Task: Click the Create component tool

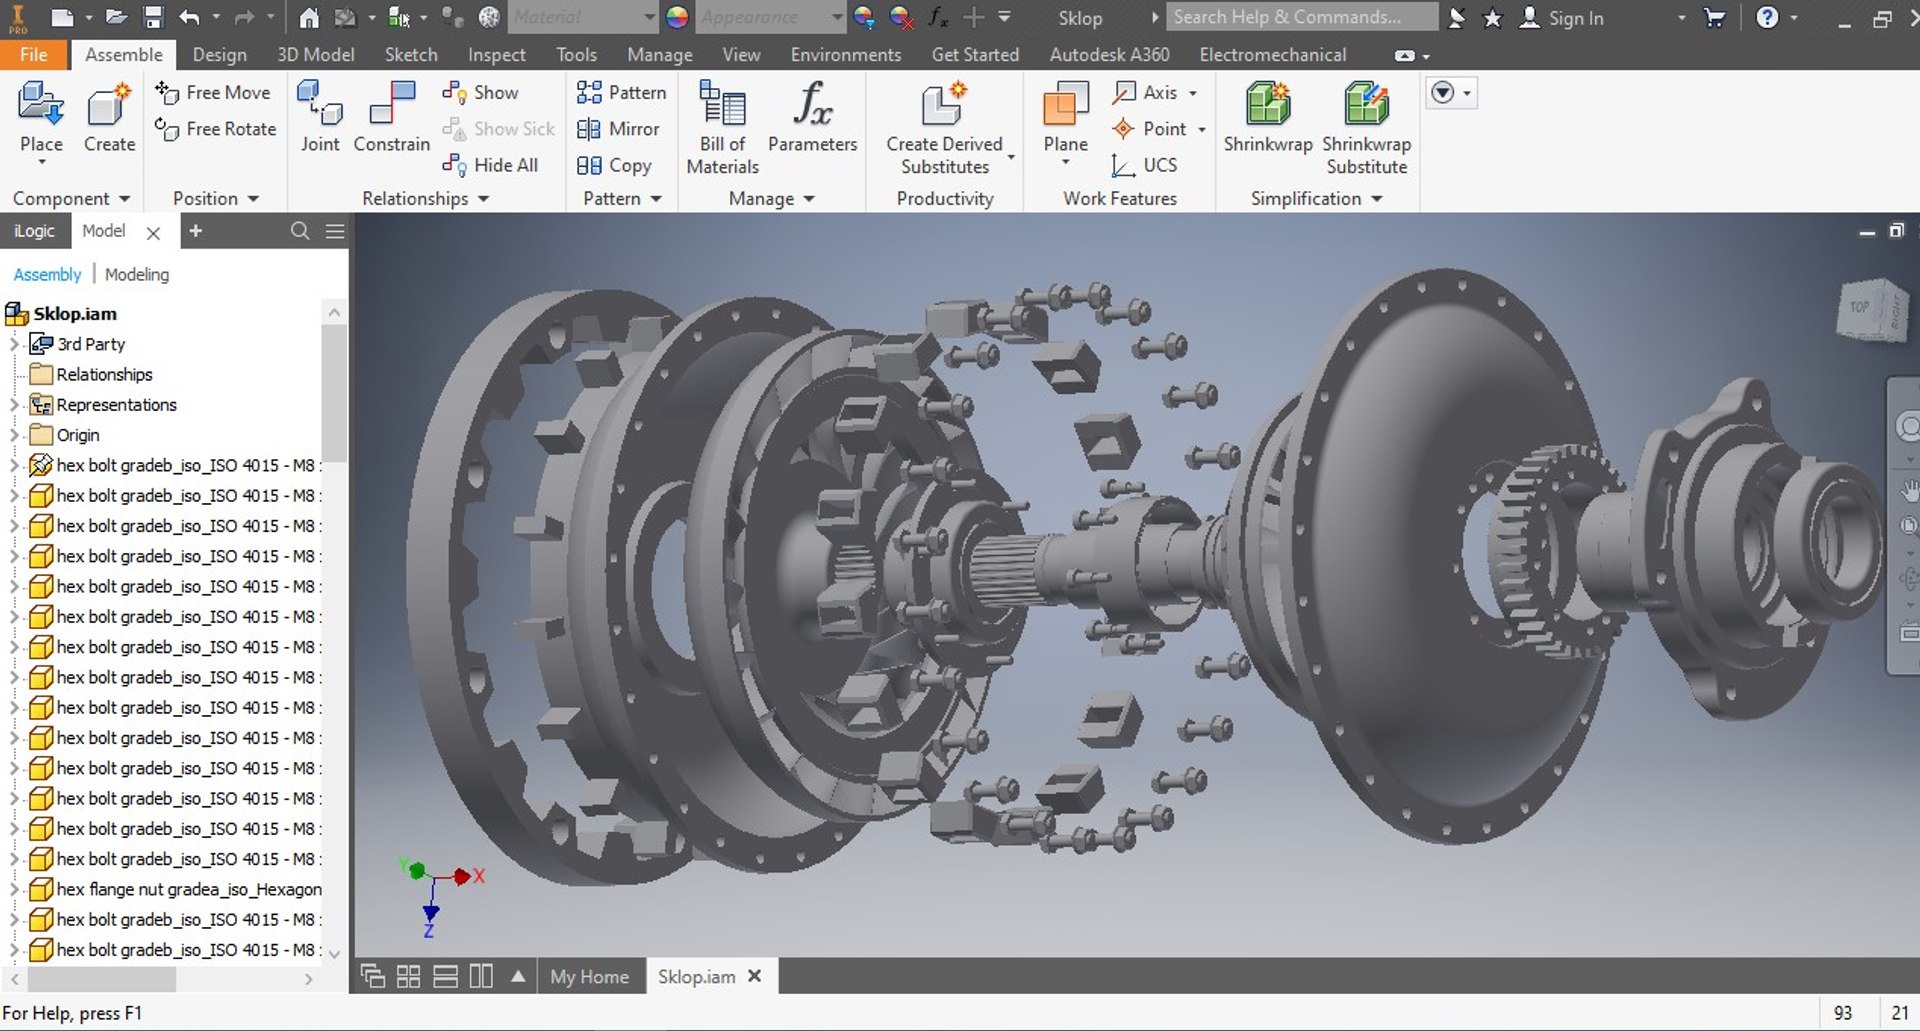Action: click(109, 118)
